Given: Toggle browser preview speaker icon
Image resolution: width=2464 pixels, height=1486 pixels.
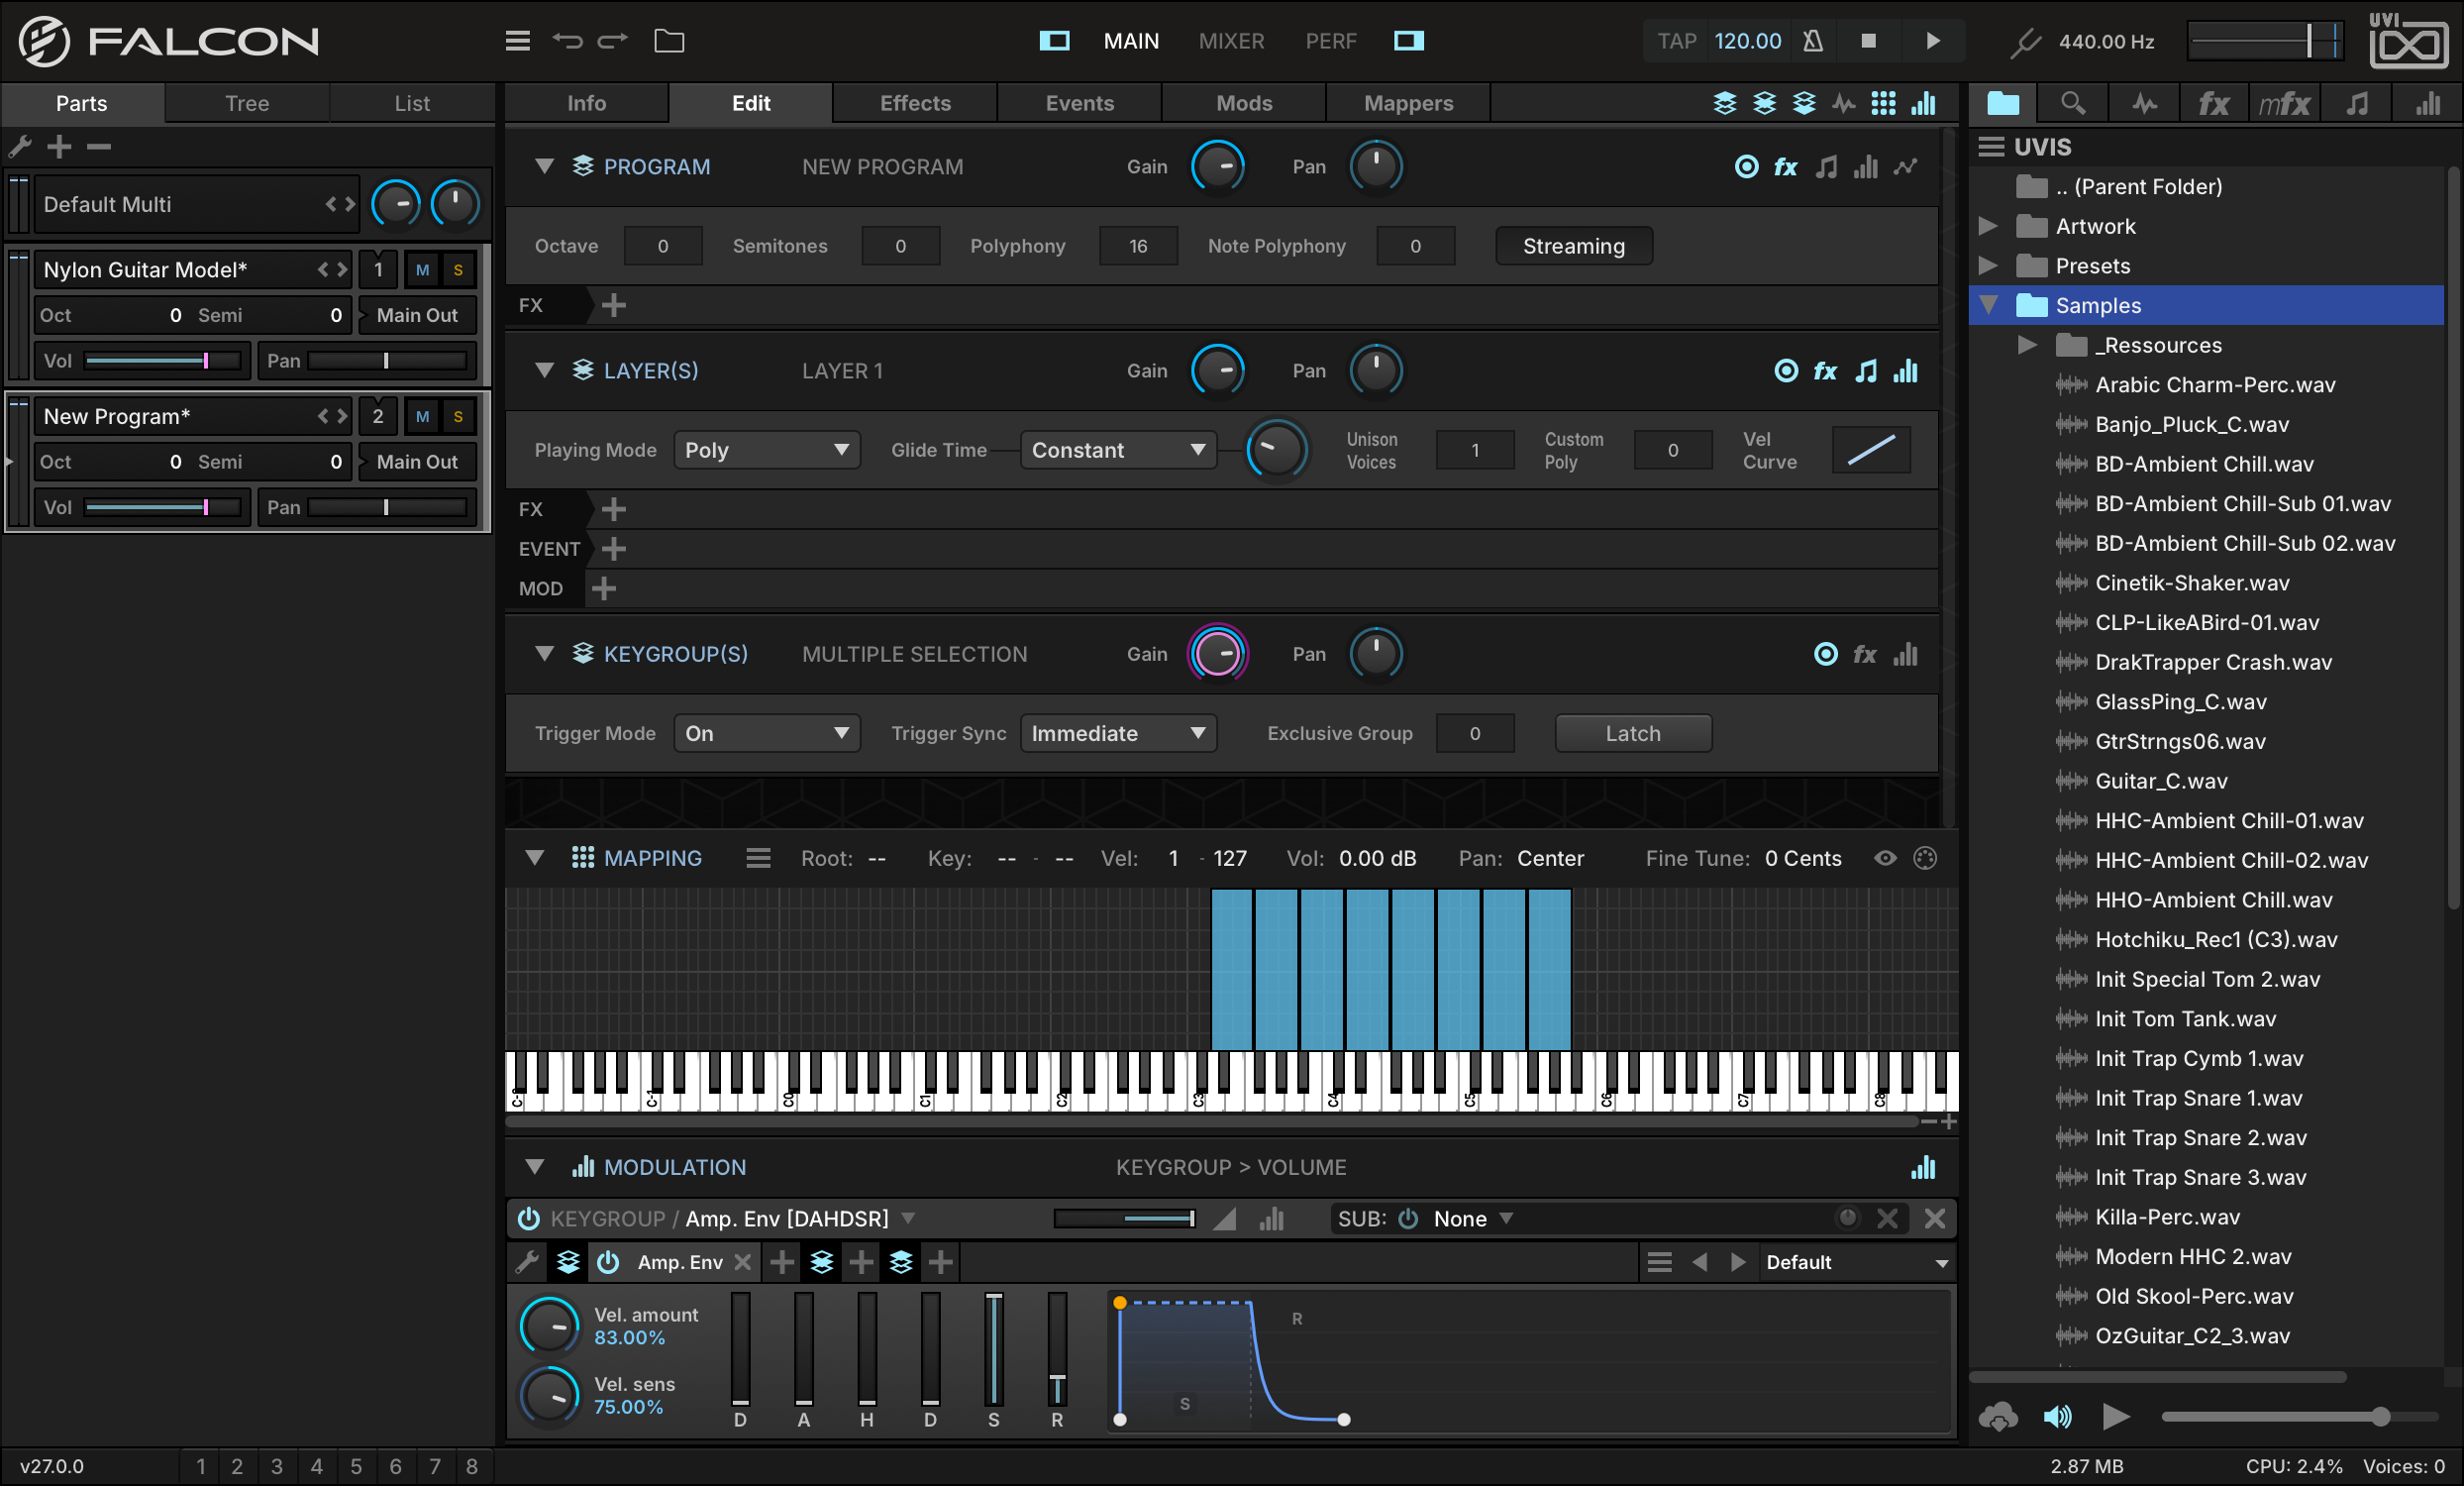Looking at the screenshot, I should (2057, 1416).
